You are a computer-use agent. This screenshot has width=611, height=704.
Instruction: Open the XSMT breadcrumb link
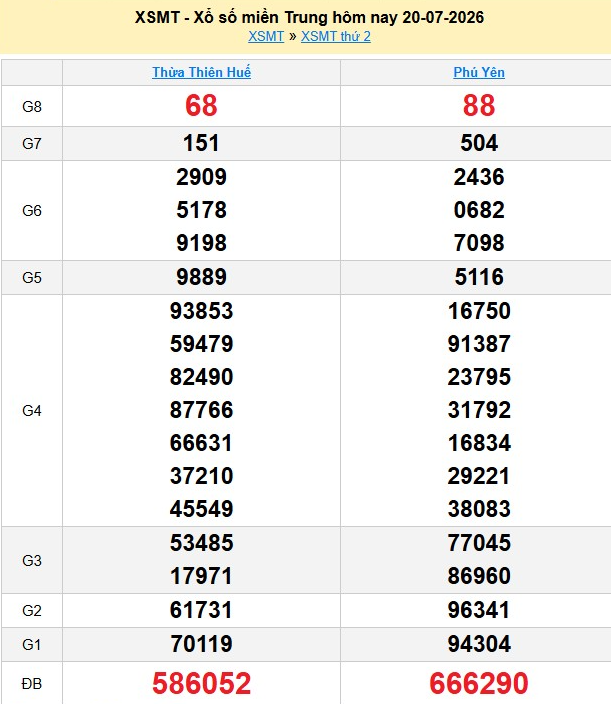coord(266,36)
